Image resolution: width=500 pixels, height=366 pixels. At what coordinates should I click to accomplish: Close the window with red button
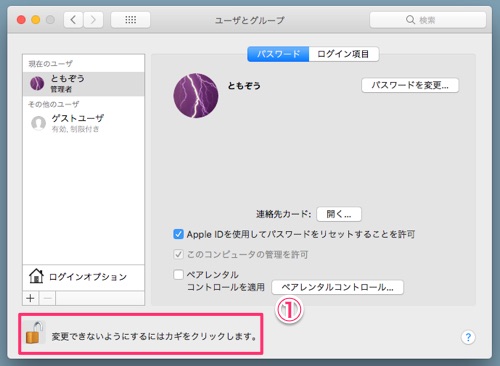21,20
